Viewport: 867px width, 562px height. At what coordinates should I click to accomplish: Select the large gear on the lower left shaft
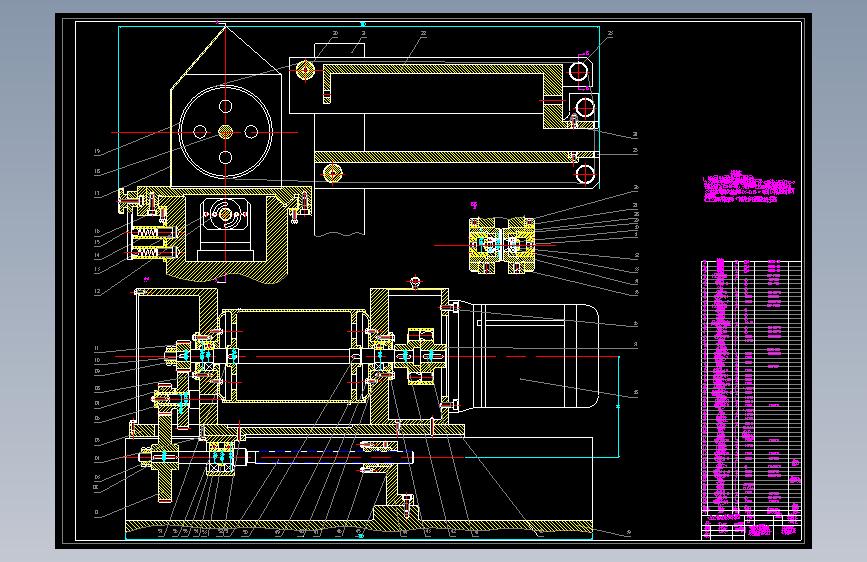tap(165, 457)
